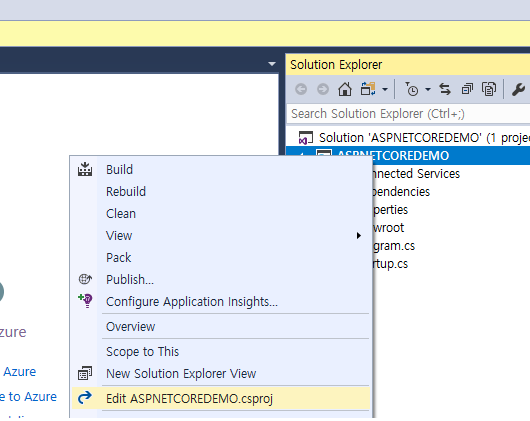Choose Scope to This

(x=221, y=352)
